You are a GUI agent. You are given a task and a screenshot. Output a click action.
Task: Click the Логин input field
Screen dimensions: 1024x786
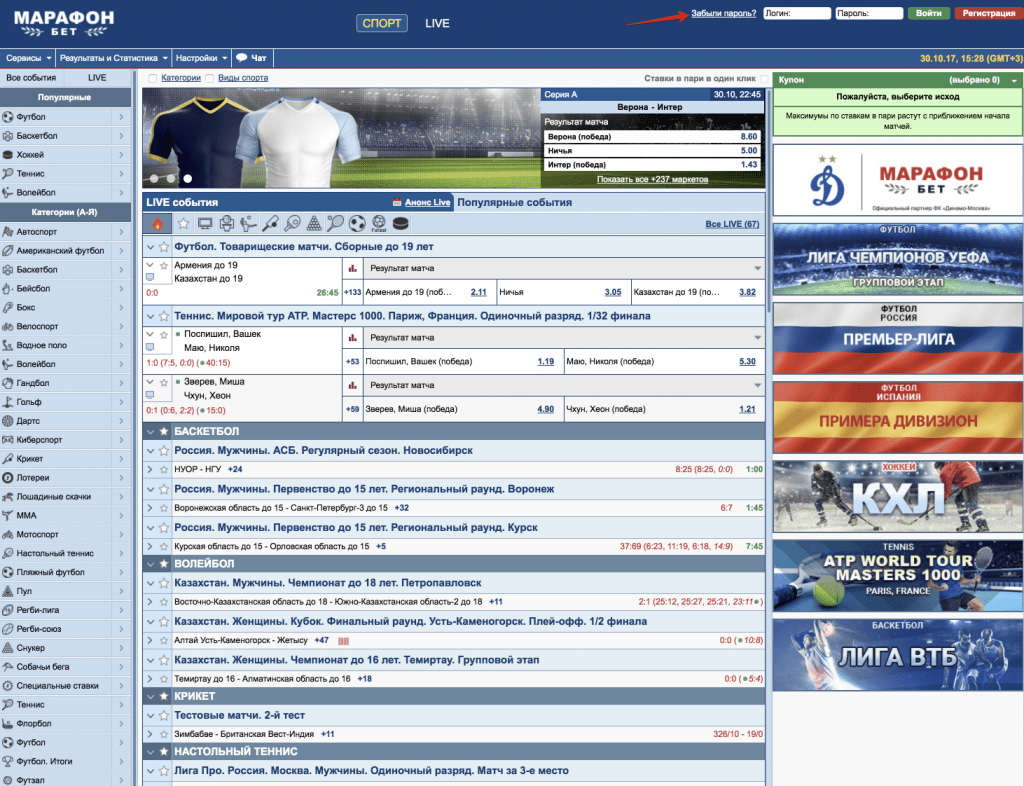(x=797, y=14)
